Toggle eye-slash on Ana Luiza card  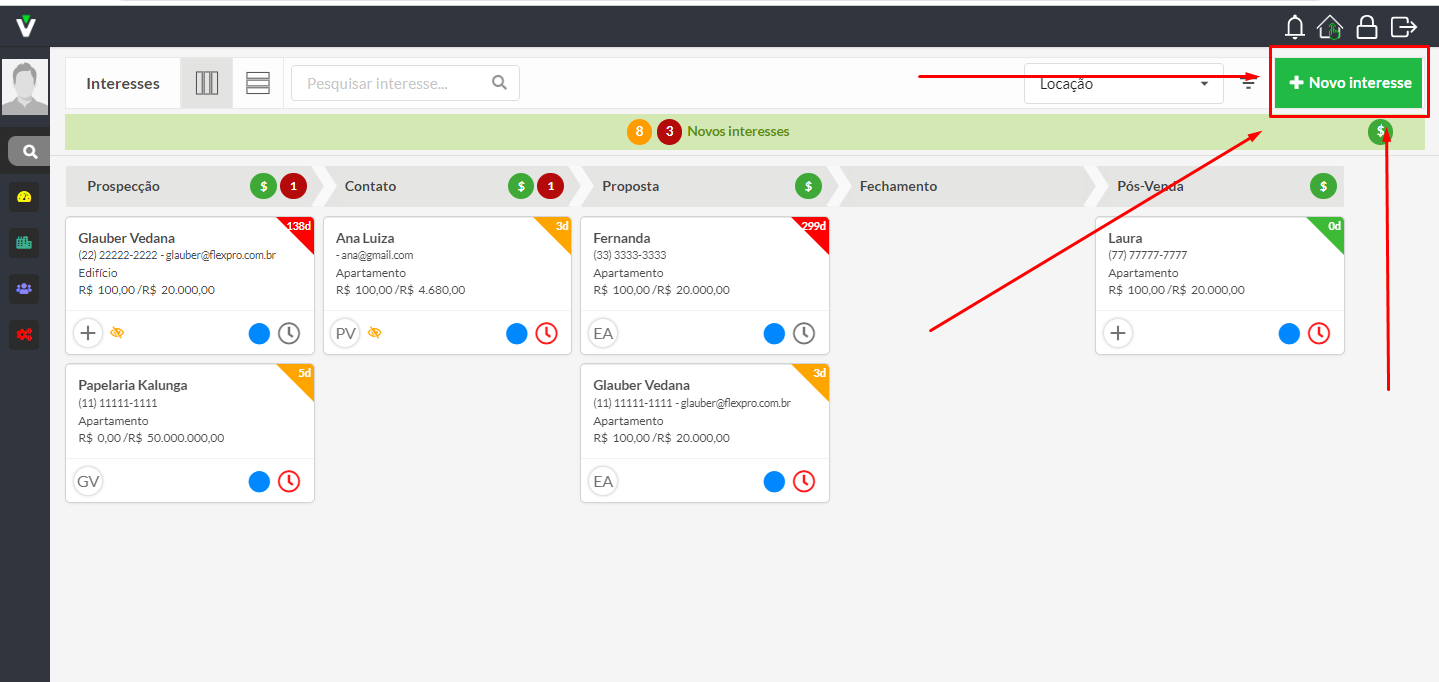(375, 333)
